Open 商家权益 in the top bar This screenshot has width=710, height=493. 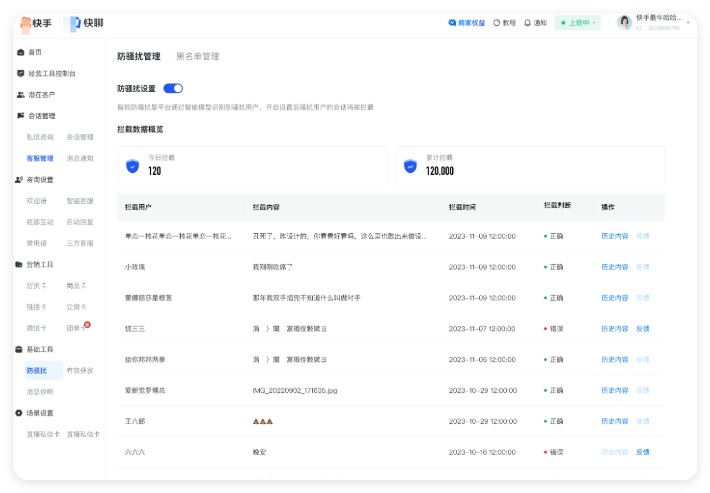(467, 23)
